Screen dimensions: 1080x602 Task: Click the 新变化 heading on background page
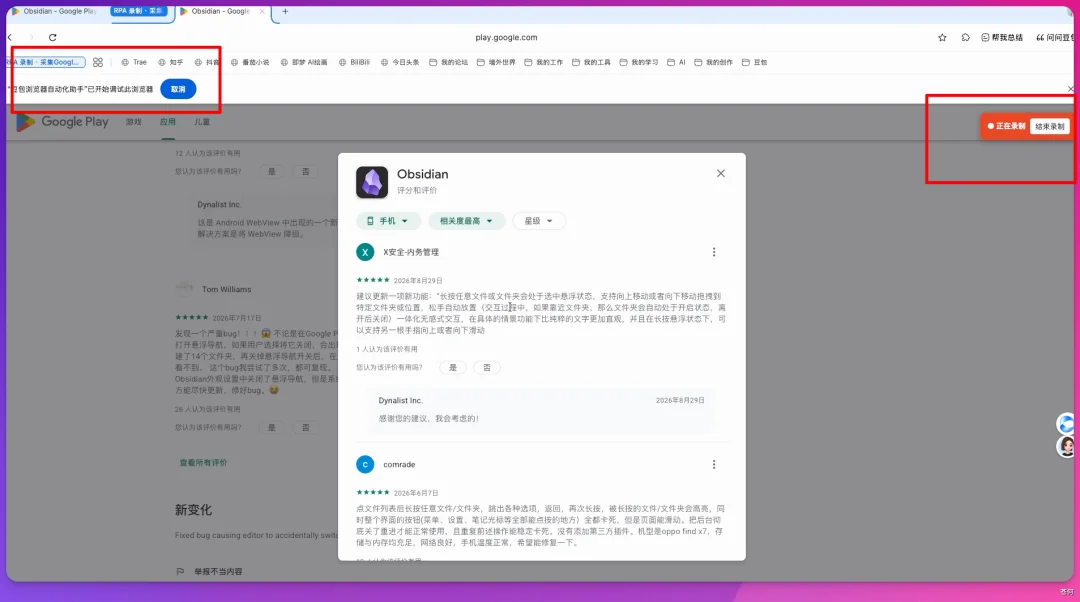(193, 510)
